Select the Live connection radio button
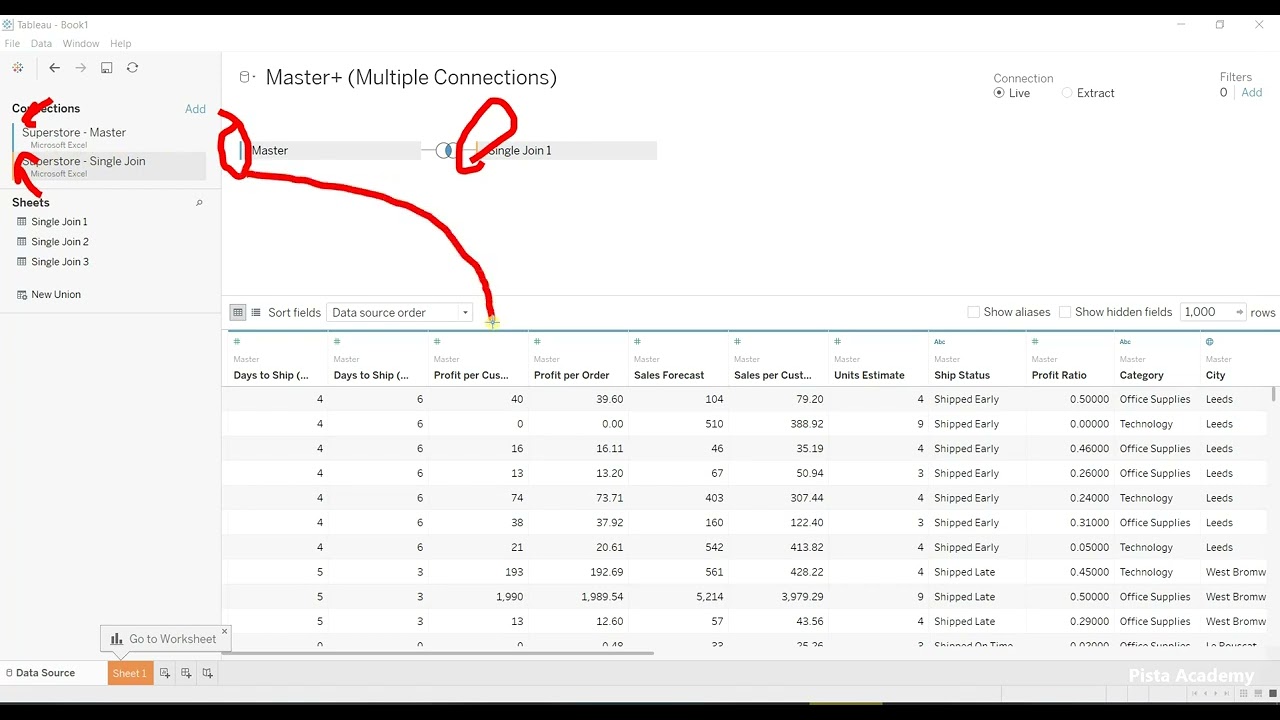 (x=999, y=93)
